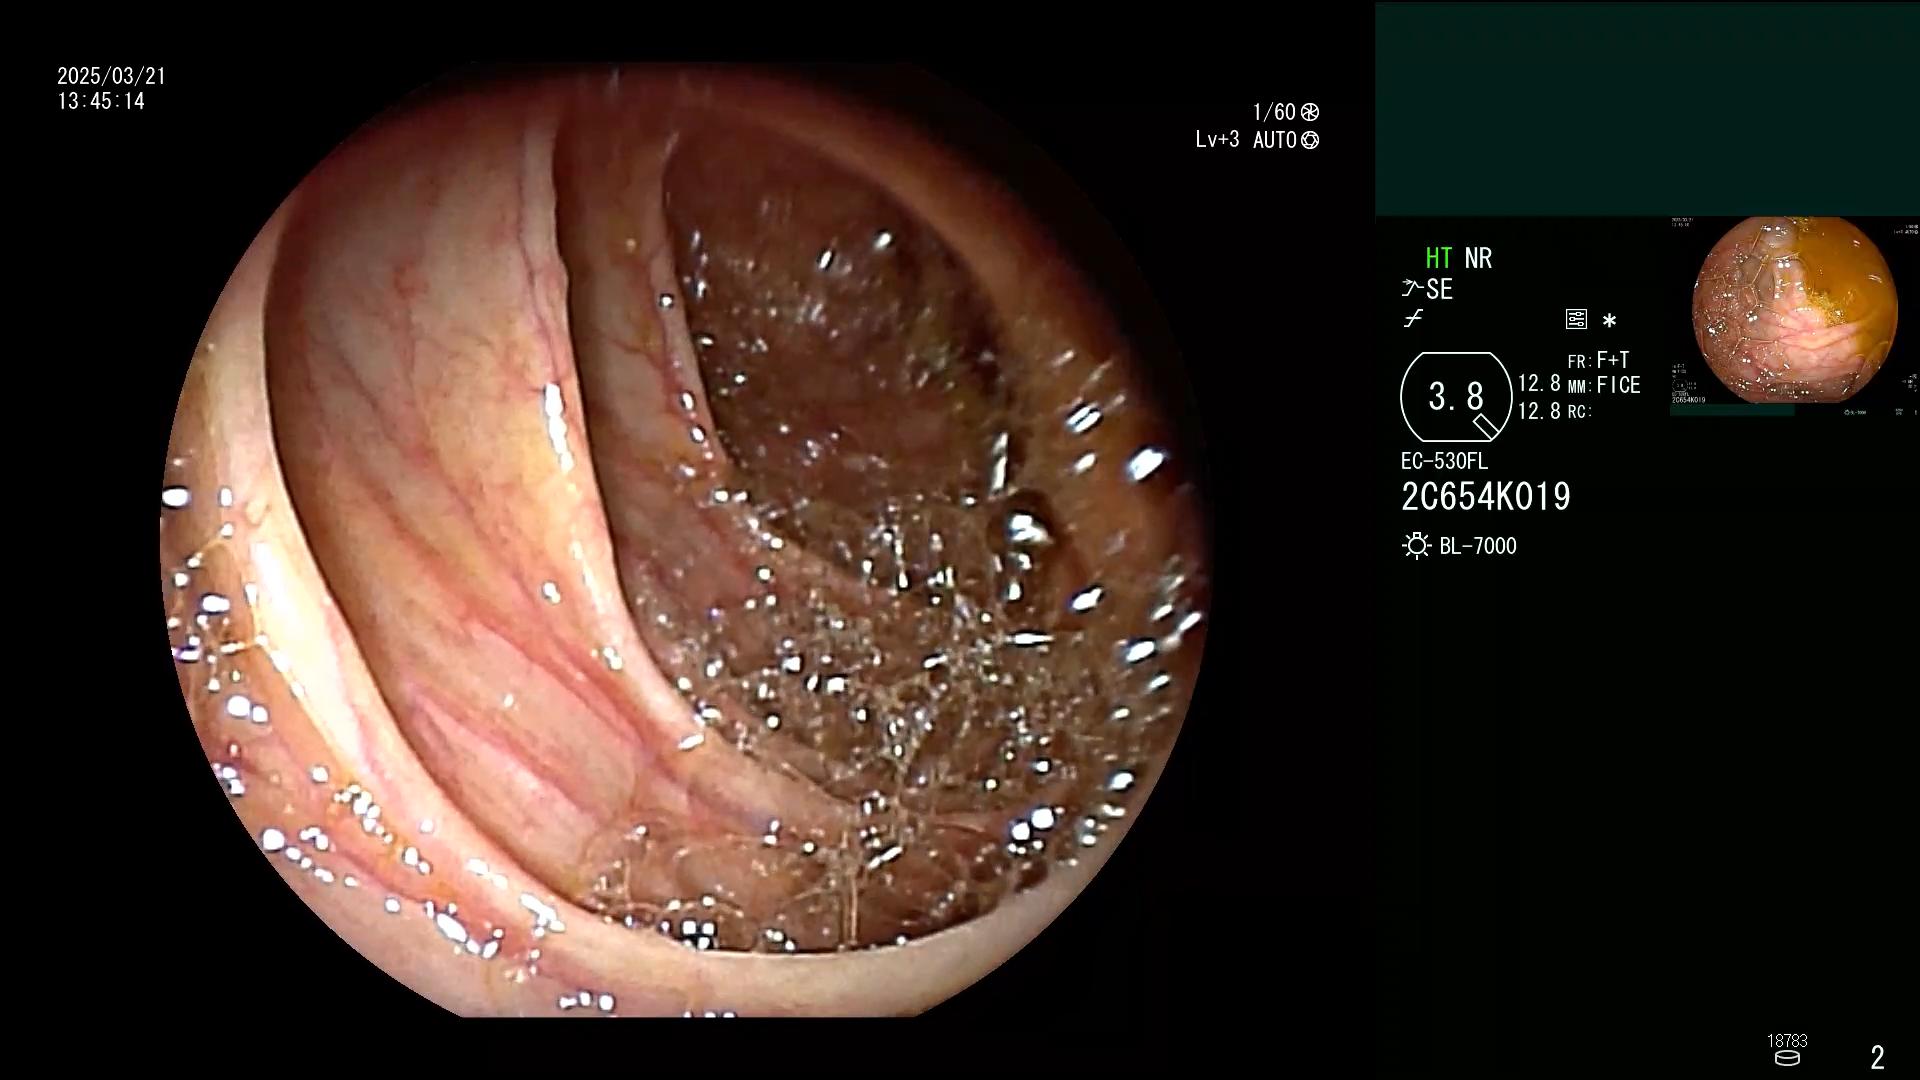Toggle the green HT indicator
This screenshot has height=1080, width=1920.
point(1439,258)
